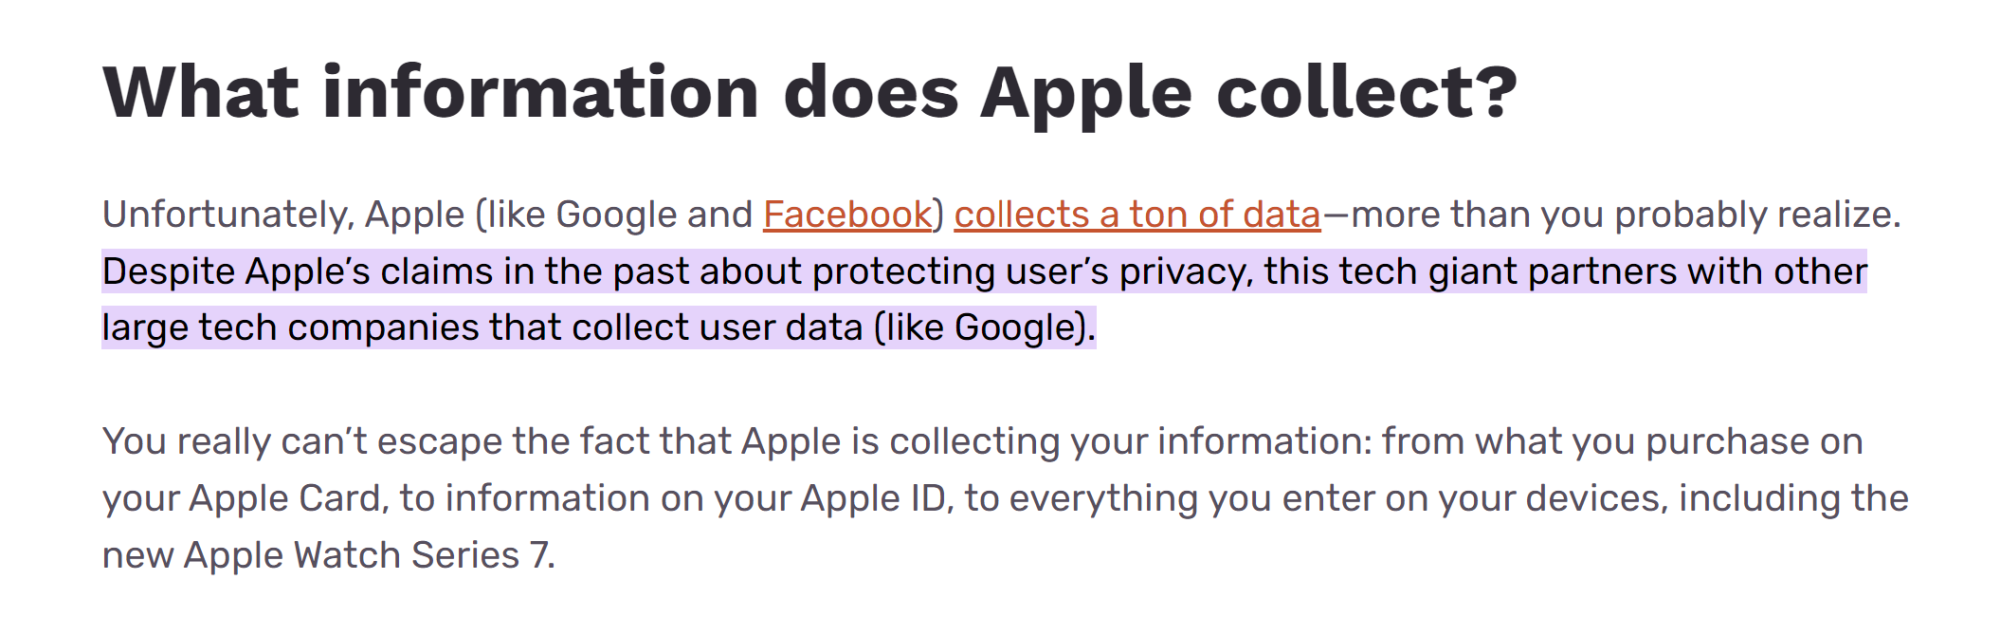Click the word 'Apple' in the heading
Viewport: 2000px width, 617px height.
tap(1086, 94)
